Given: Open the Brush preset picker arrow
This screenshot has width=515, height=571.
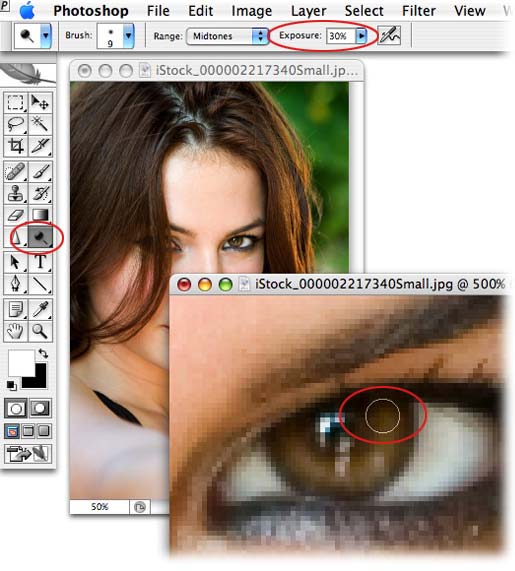Looking at the screenshot, I should [x=128, y=36].
